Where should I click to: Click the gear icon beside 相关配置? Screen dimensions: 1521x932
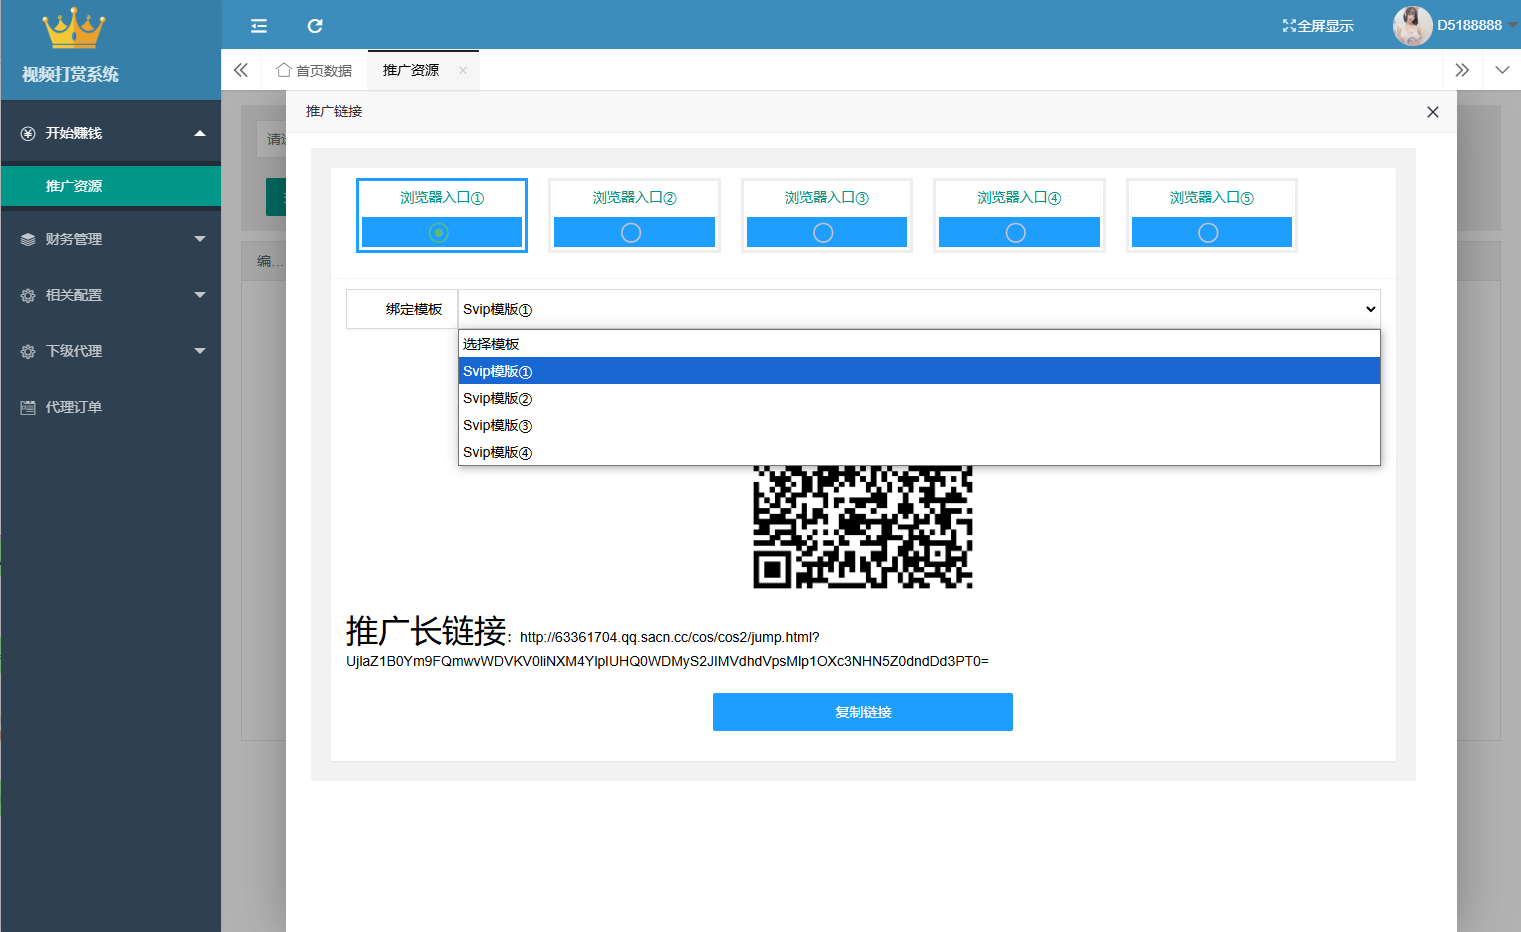[28, 295]
